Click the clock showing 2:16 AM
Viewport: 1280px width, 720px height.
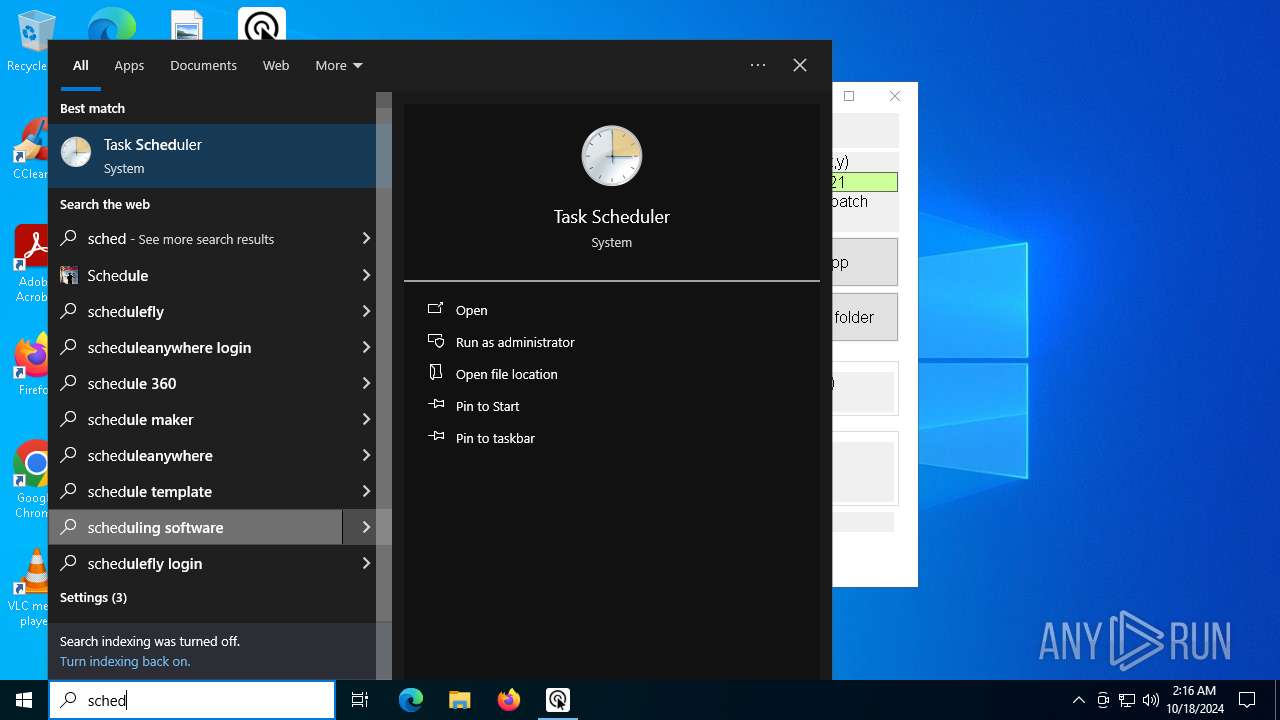pos(1194,700)
